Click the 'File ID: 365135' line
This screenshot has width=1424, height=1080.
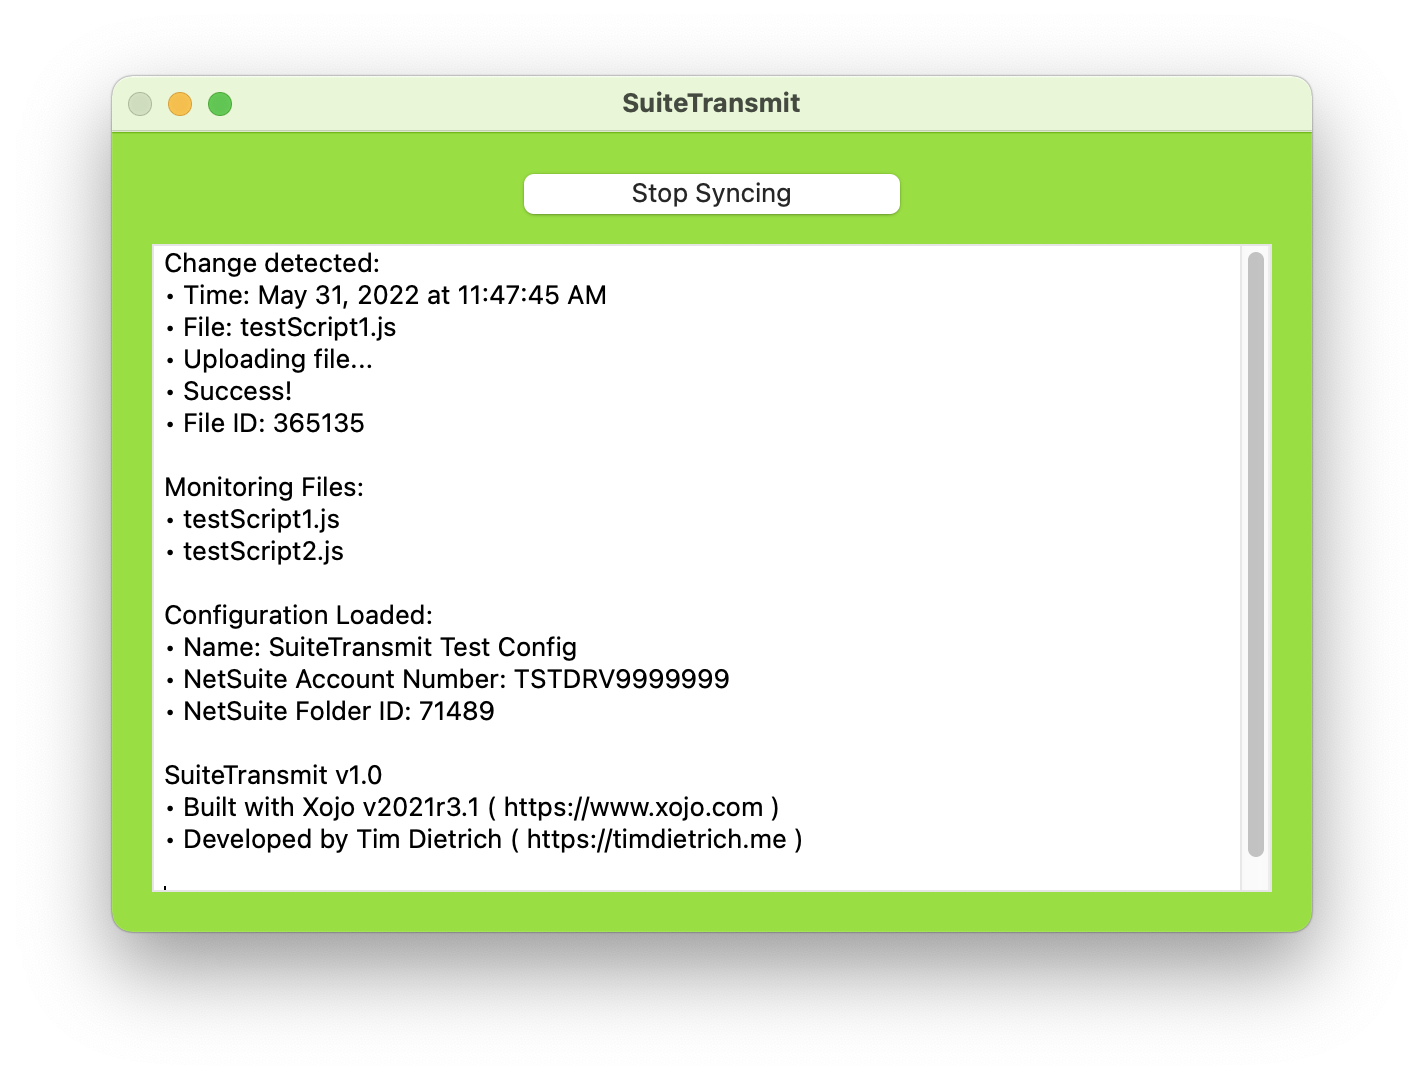tap(265, 423)
